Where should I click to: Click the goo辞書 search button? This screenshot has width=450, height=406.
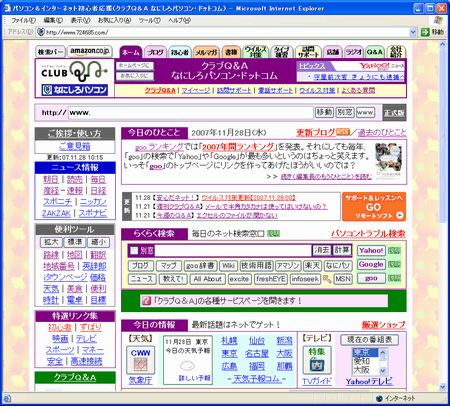tap(200, 266)
